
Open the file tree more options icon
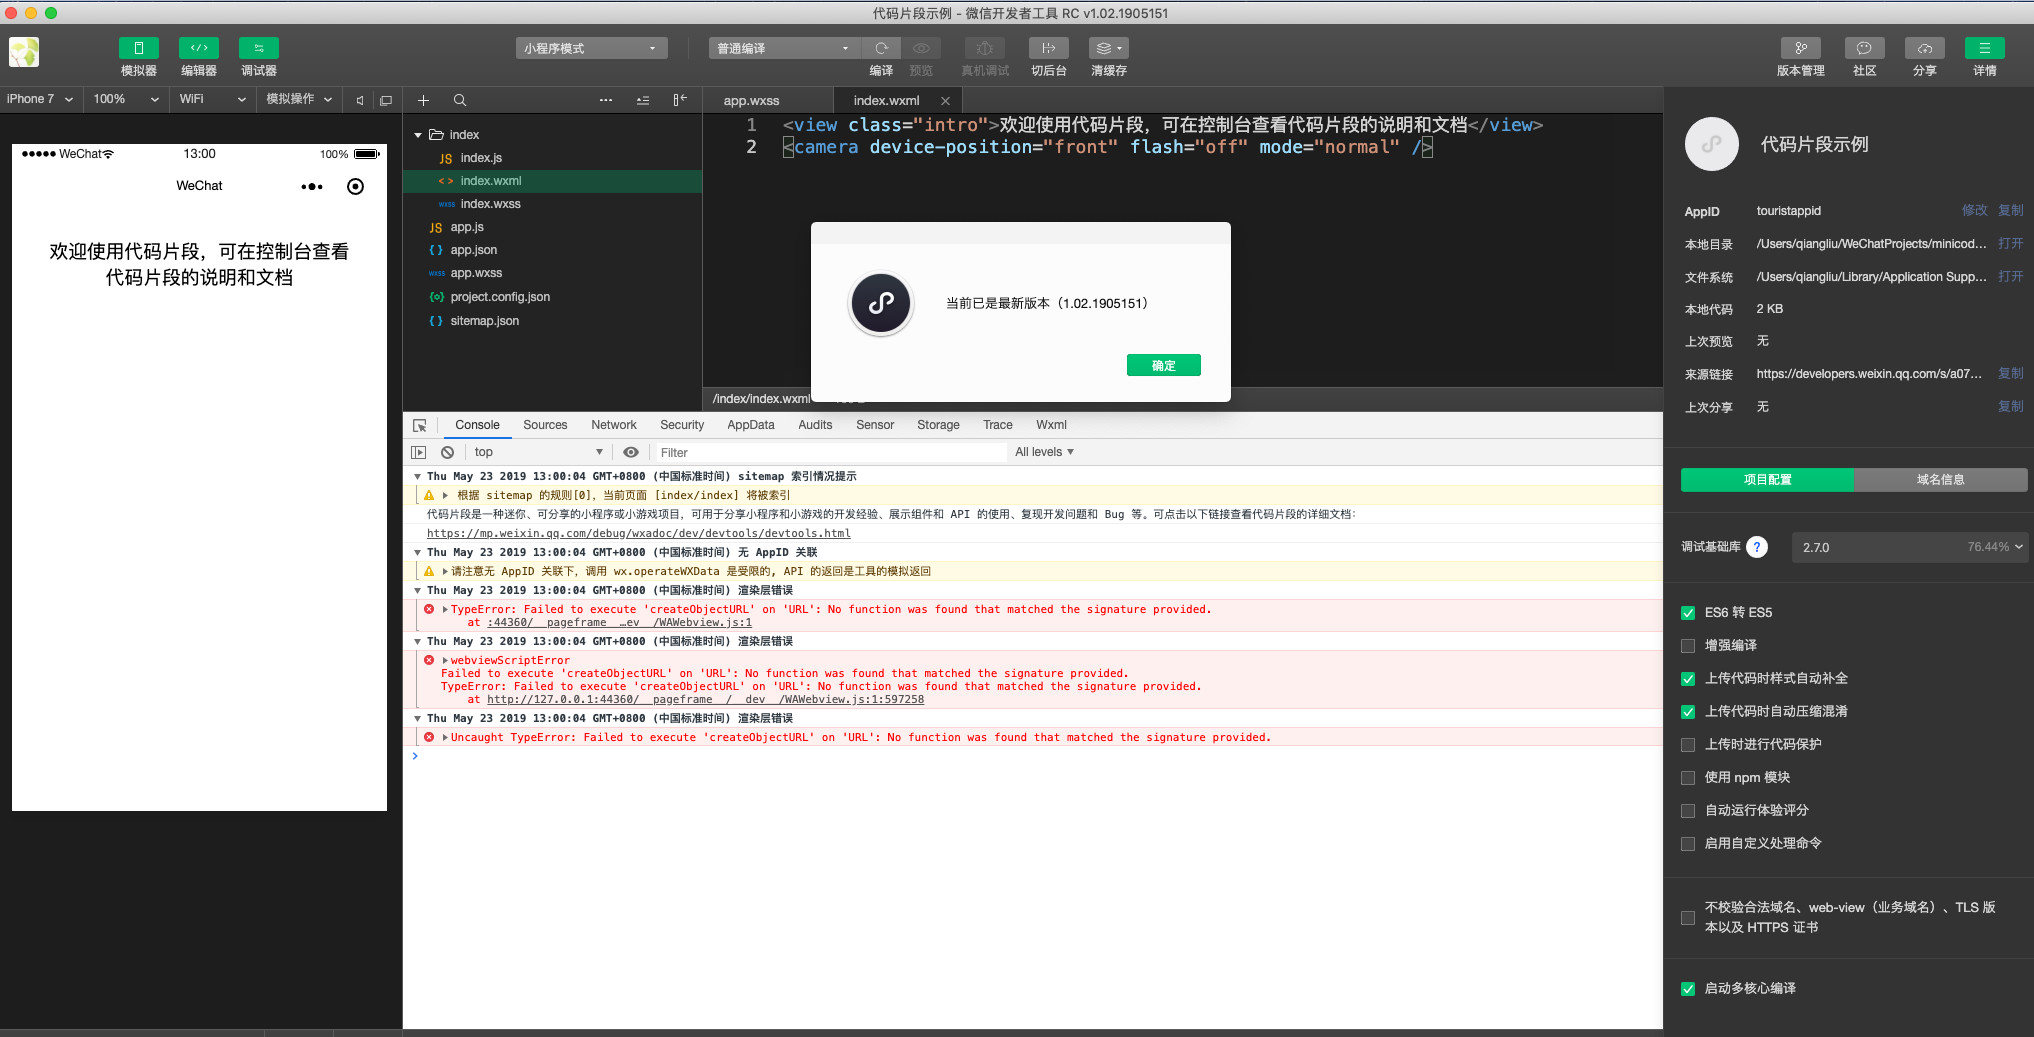pyautogui.click(x=606, y=100)
